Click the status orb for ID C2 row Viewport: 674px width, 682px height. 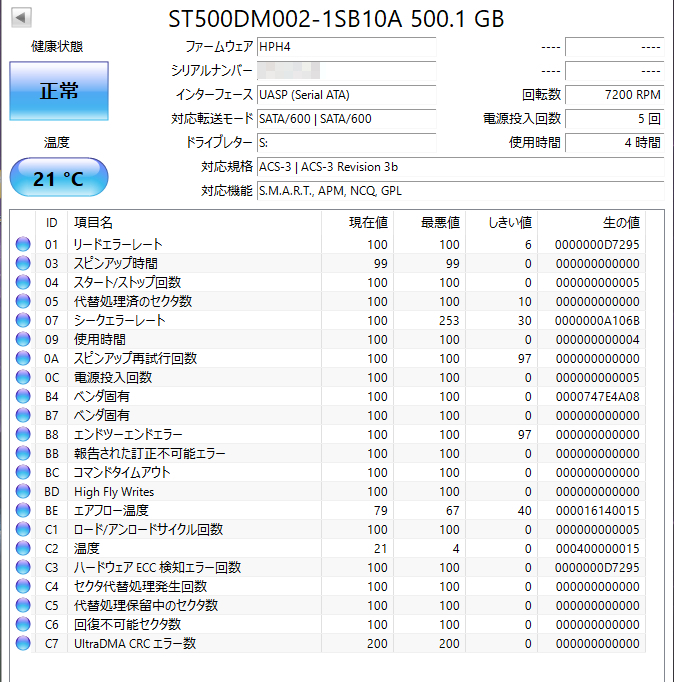click(x=23, y=548)
